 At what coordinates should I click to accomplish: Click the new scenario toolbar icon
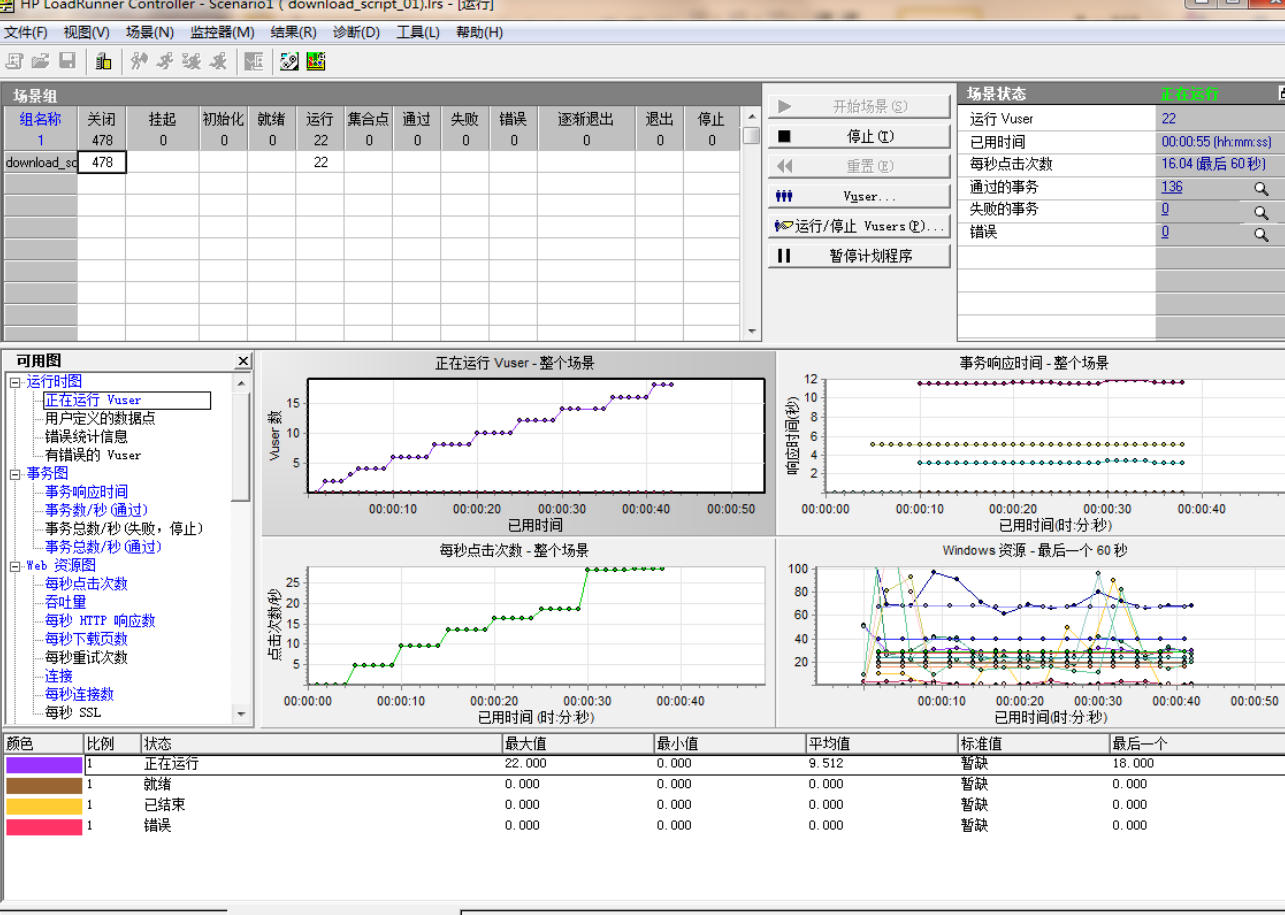(x=15, y=62)
